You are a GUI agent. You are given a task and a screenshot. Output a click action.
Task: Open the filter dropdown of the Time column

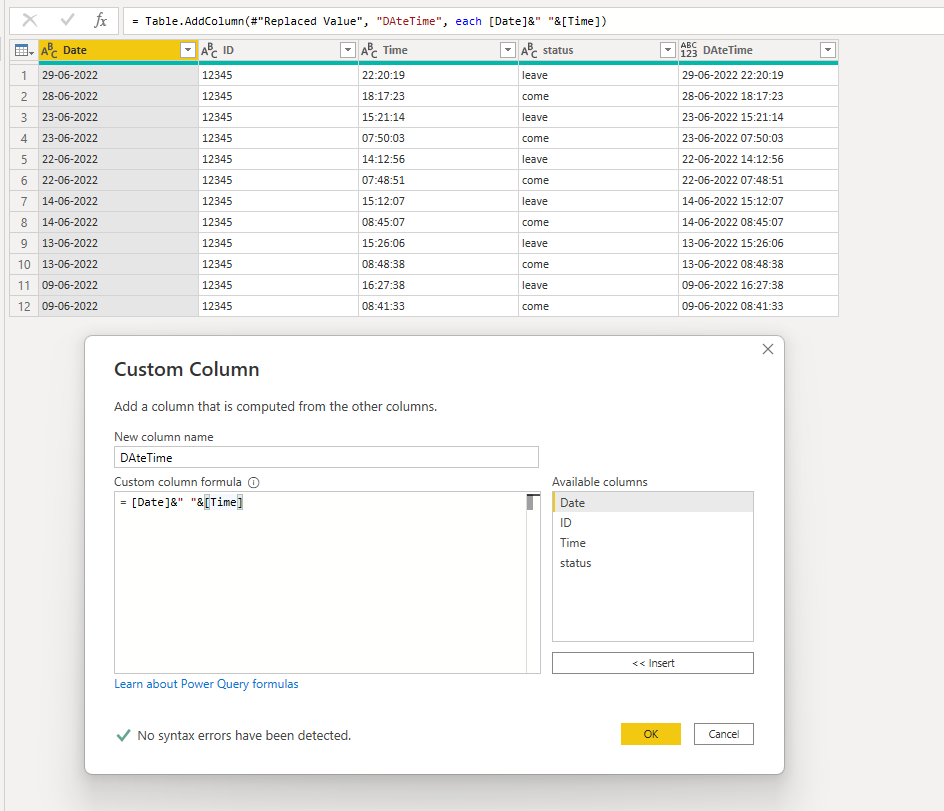click(x=508, y=51)
